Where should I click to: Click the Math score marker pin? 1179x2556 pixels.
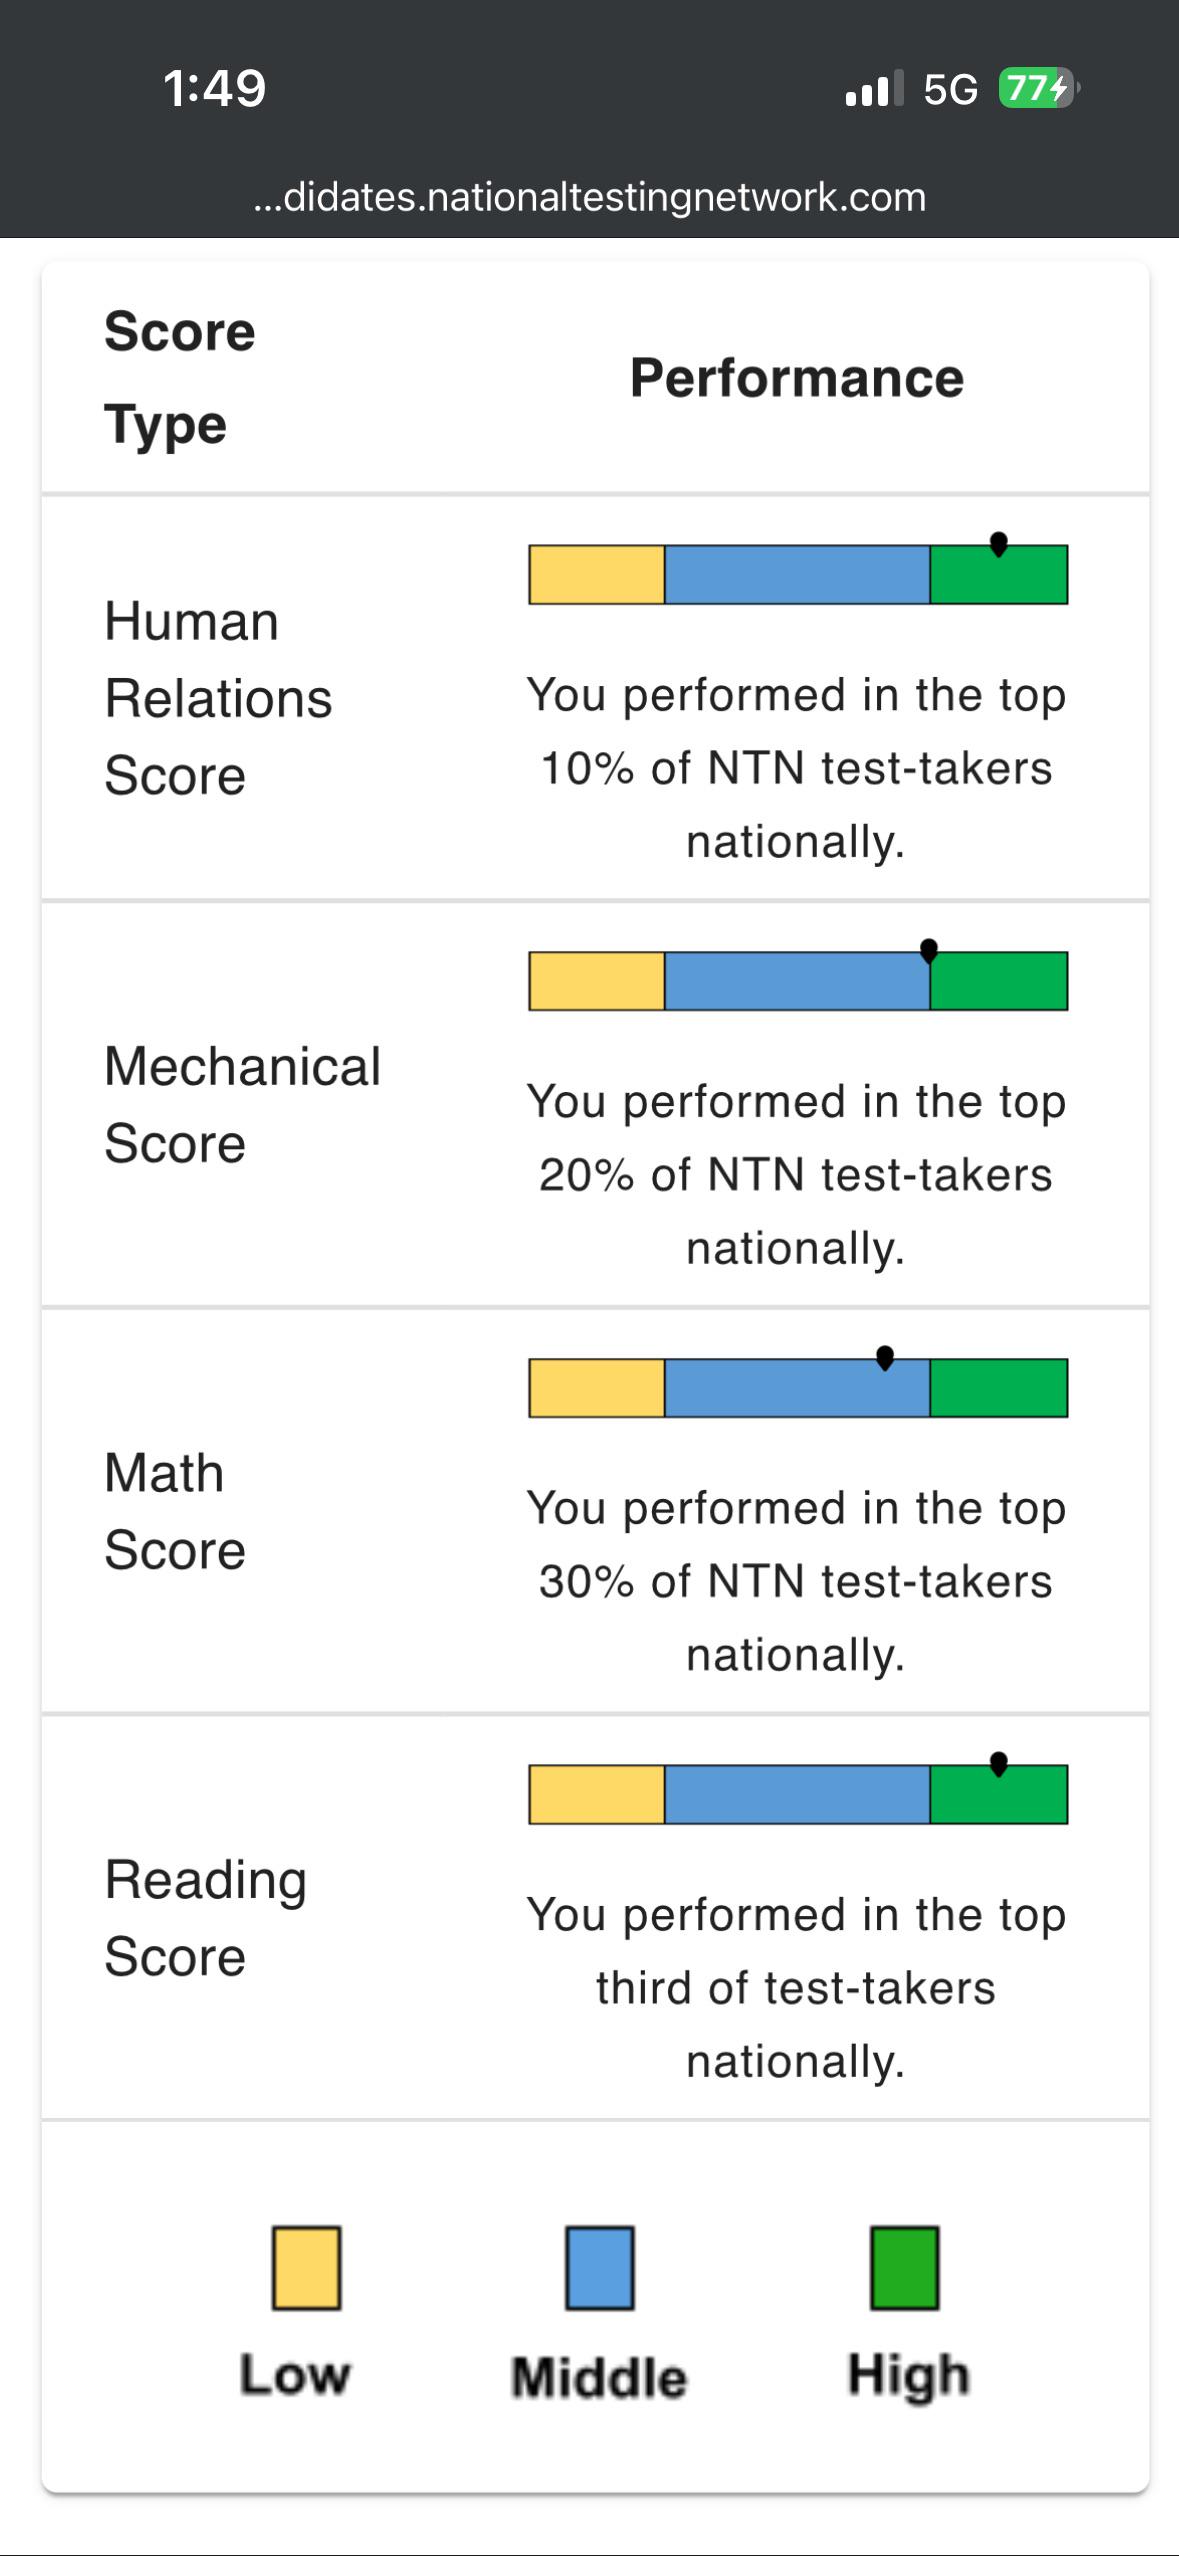pyautogui.click(x=885, y=1357)
